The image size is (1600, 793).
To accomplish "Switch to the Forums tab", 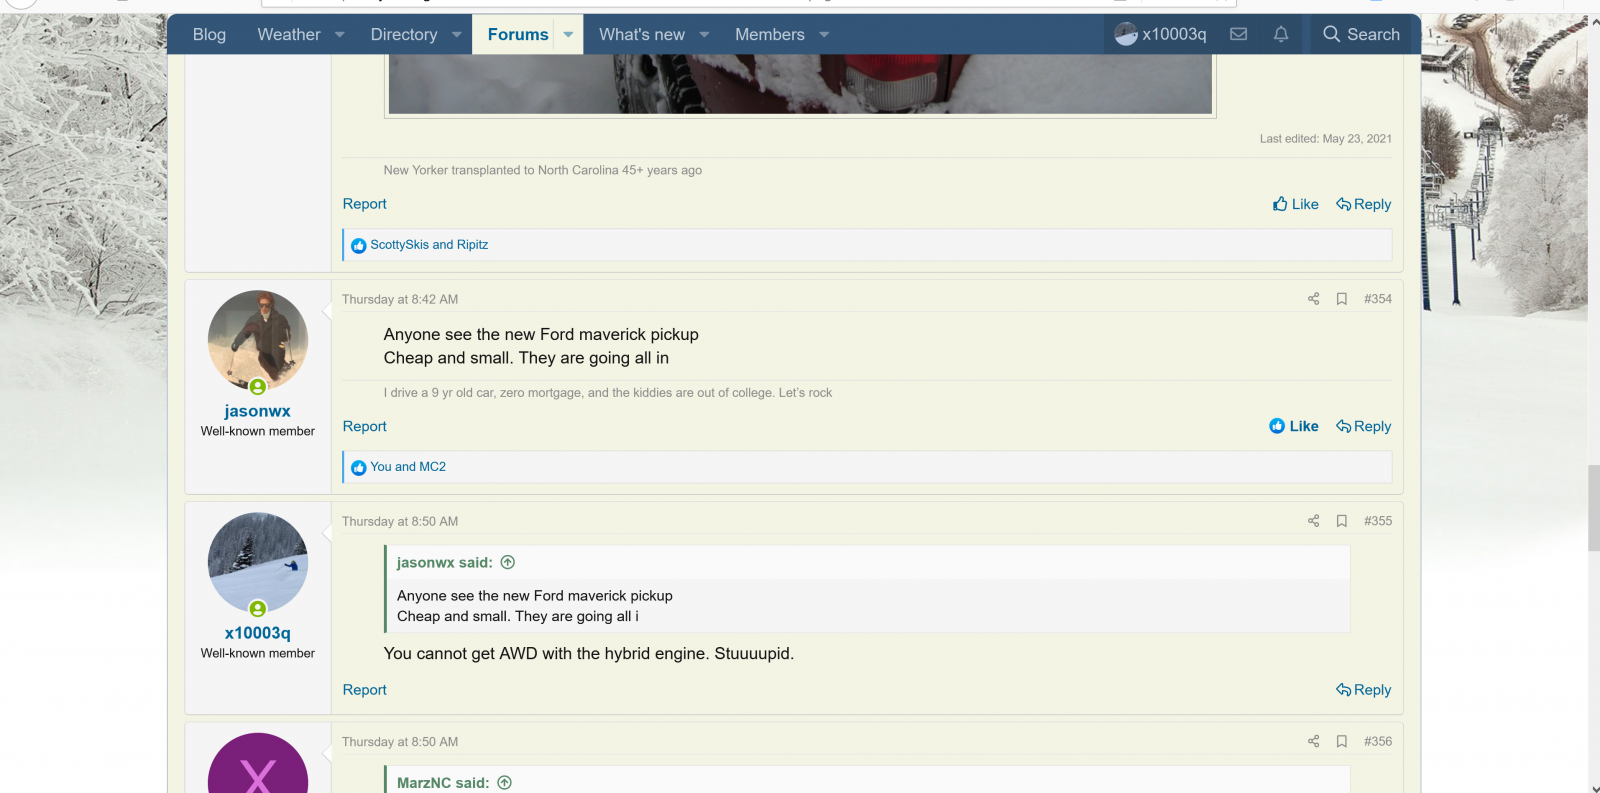I will (517, 35).
